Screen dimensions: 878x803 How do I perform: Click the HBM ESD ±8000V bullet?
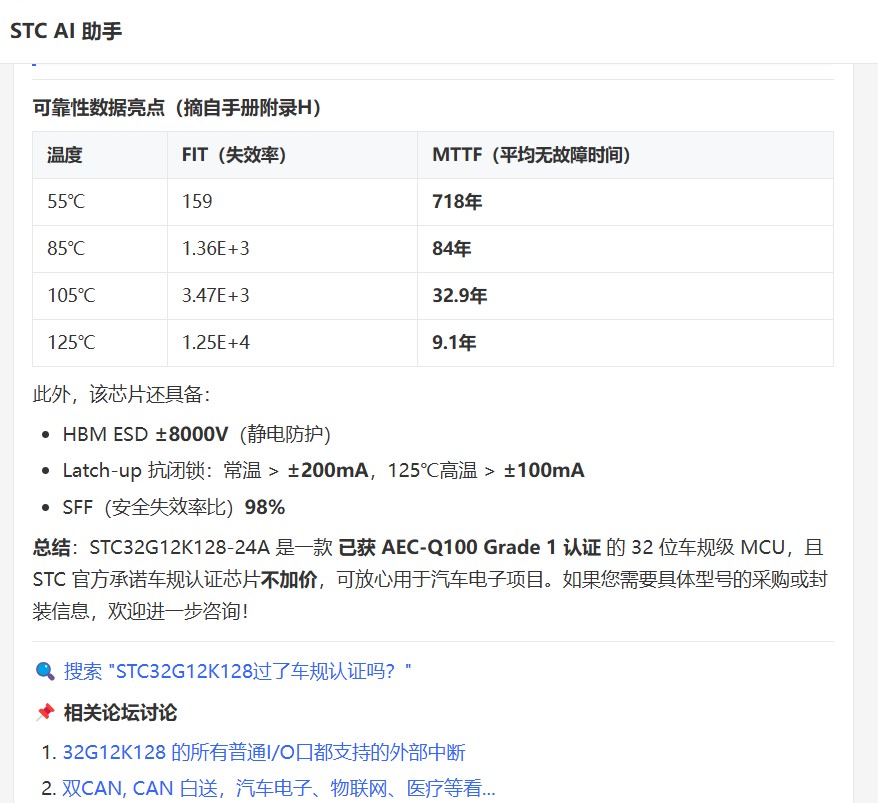click(x=197, y=435)
